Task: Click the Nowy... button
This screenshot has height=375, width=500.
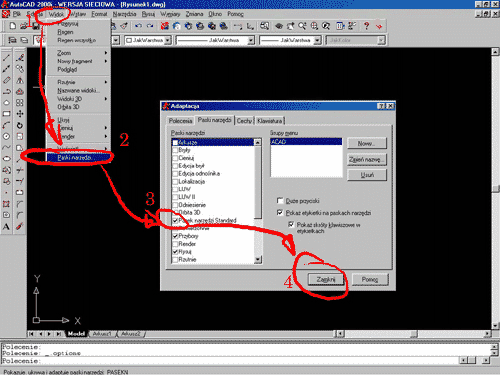Action: click(x=367, y=143)
